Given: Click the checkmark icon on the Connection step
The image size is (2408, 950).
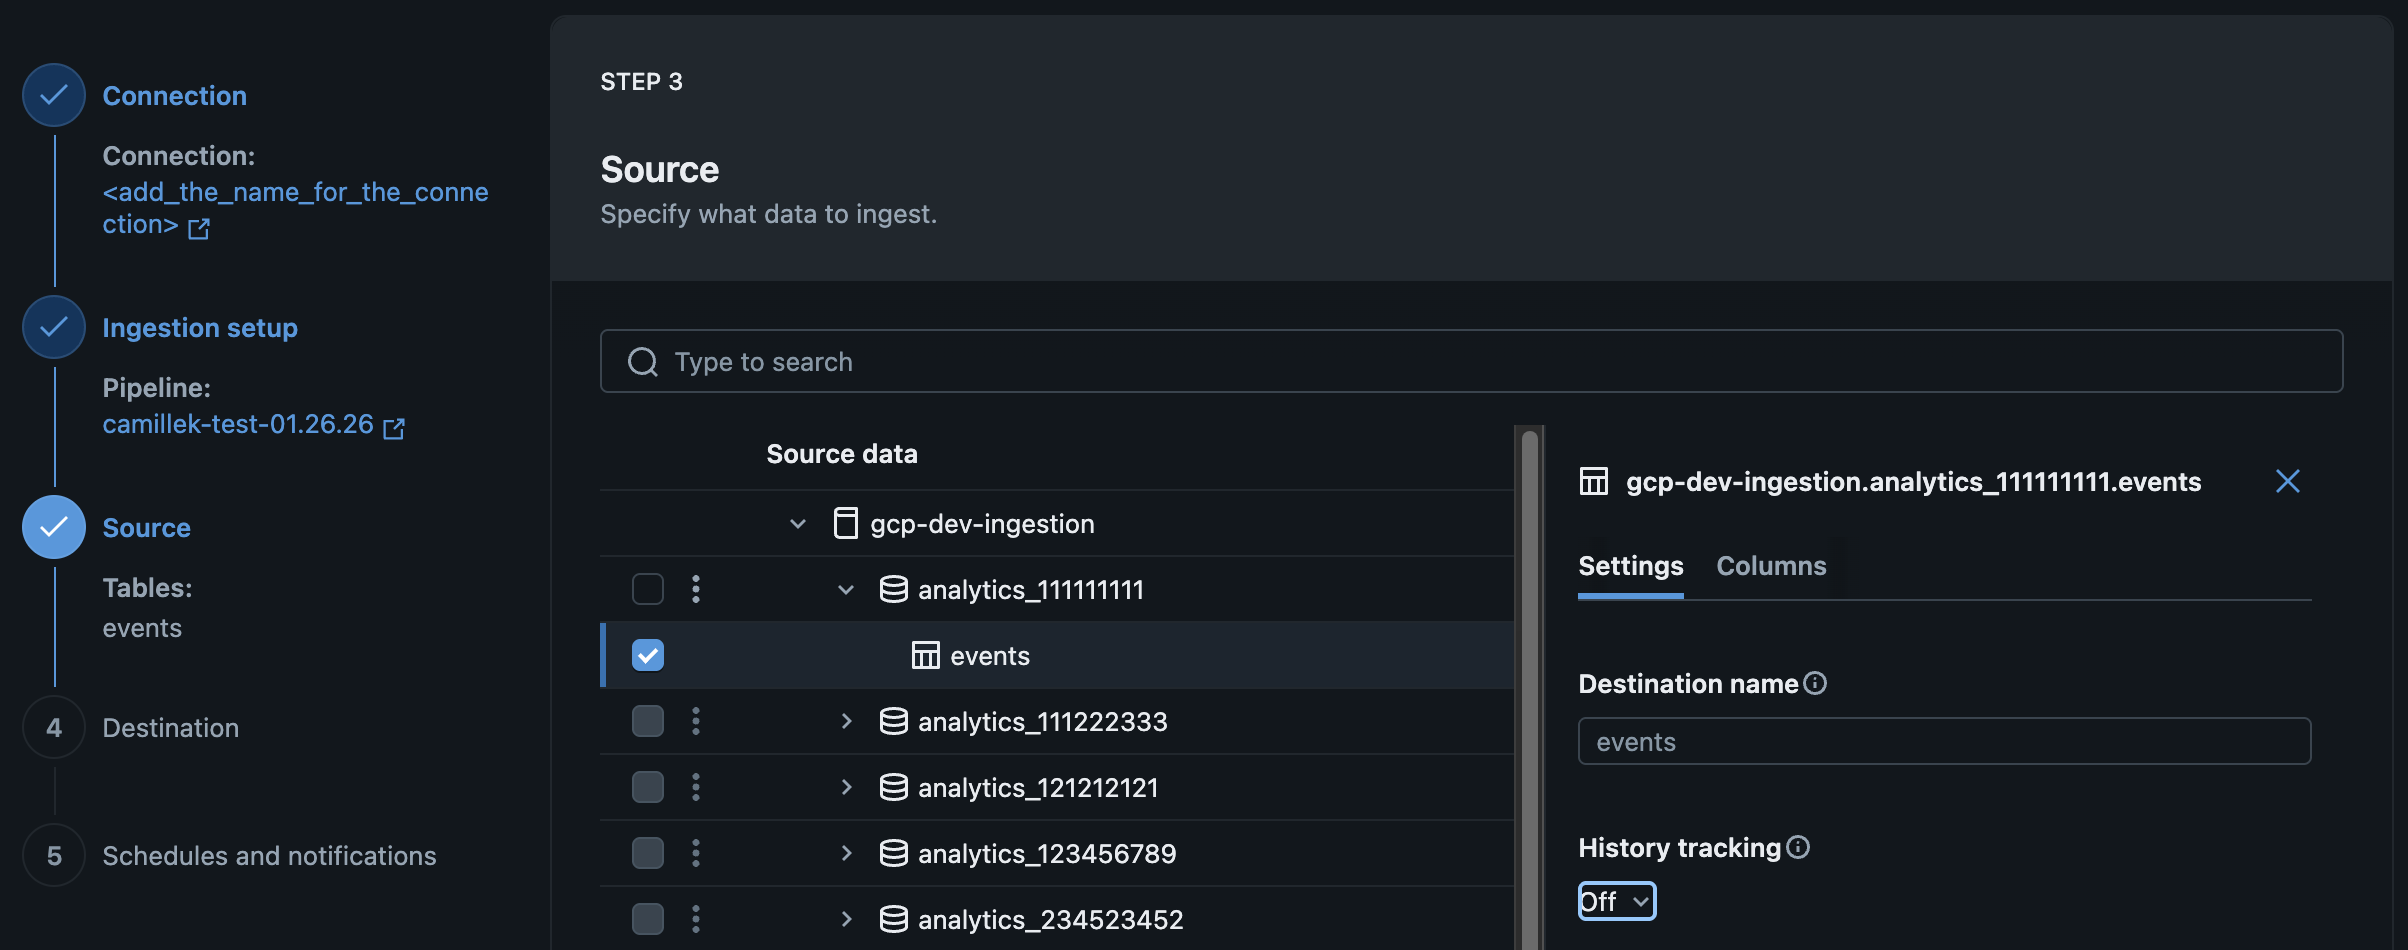Looking at the screenshot, I should tap(53, 94).
